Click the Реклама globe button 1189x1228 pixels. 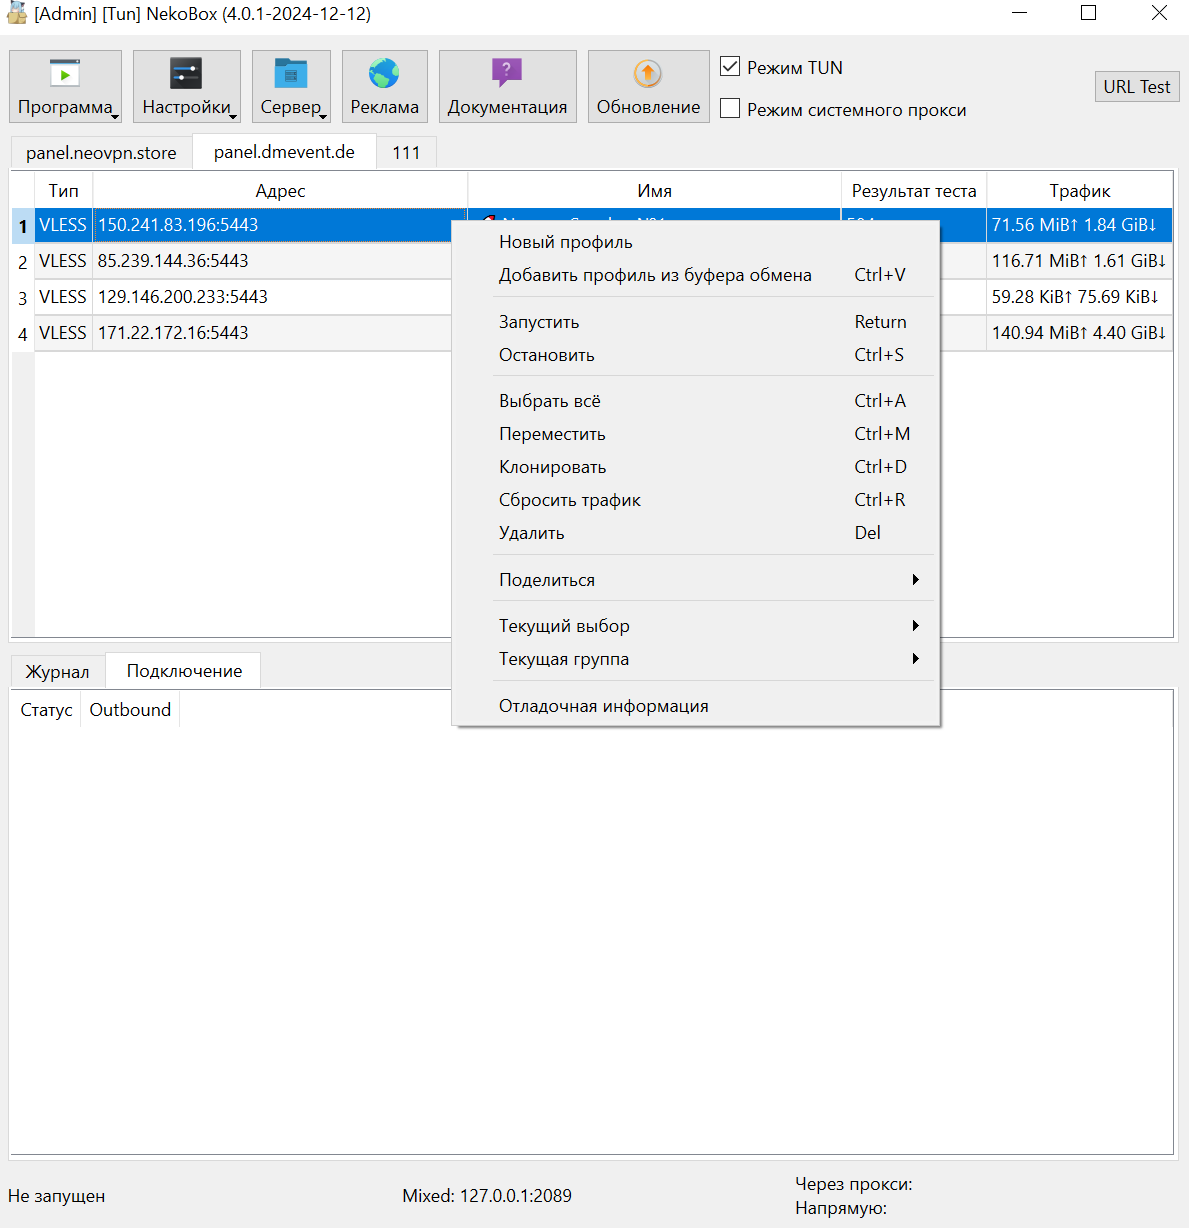coord(385,87)
